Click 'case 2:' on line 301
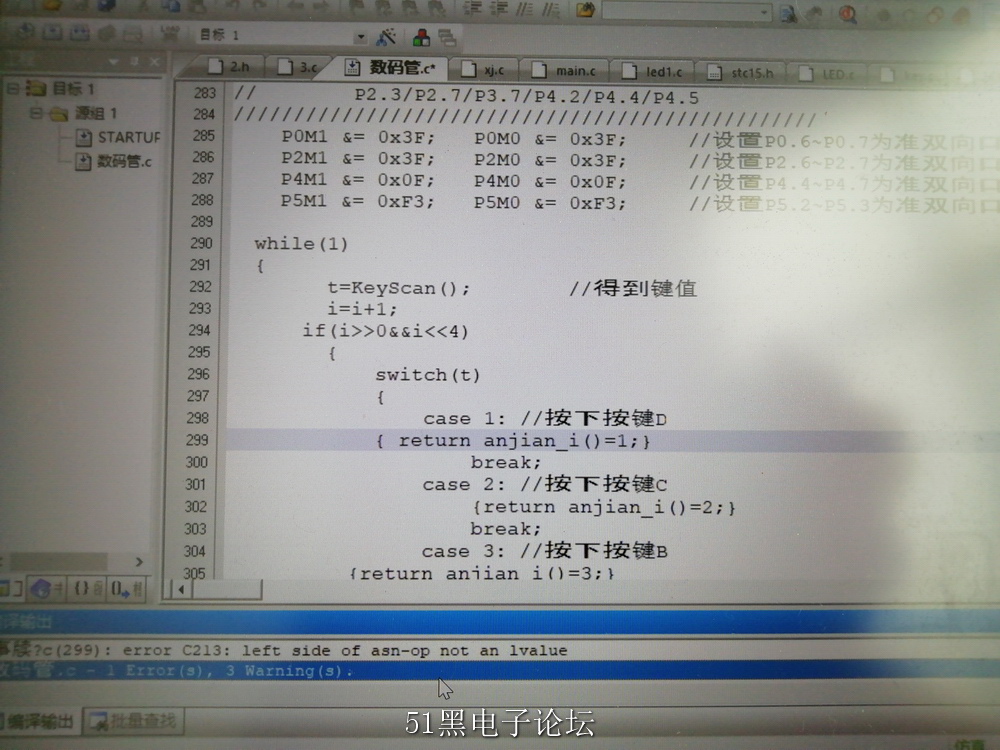 463,485
